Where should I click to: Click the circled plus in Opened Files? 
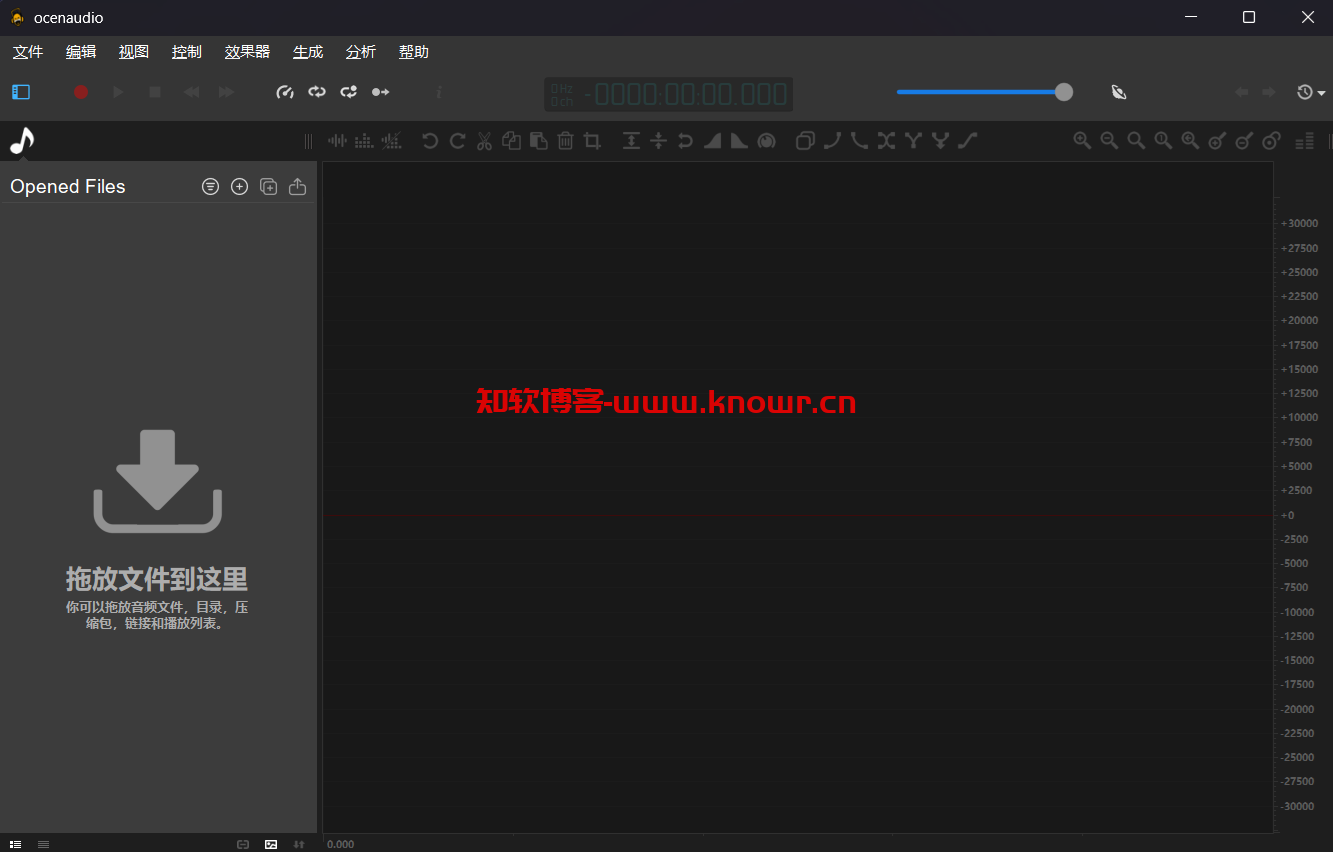239,186
